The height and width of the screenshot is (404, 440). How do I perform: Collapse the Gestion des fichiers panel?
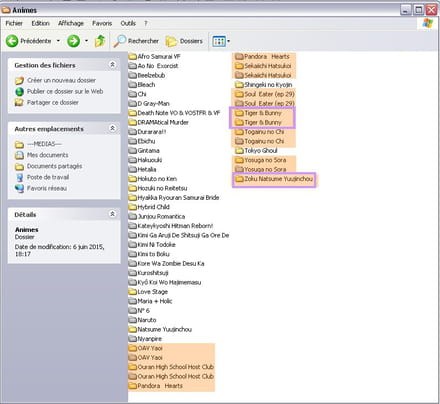pos(112,64)
